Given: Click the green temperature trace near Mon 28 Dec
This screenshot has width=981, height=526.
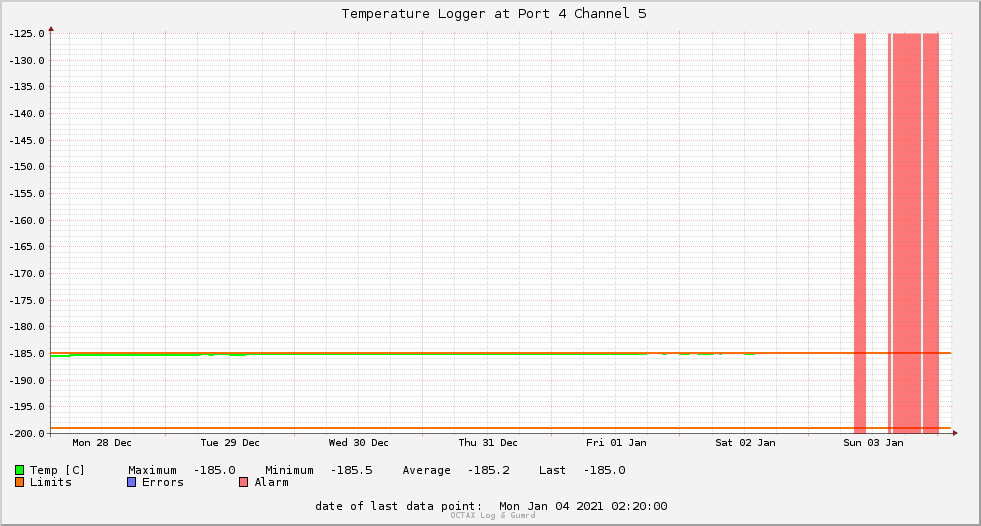Looking at the screenshot, I should point(102,355).
